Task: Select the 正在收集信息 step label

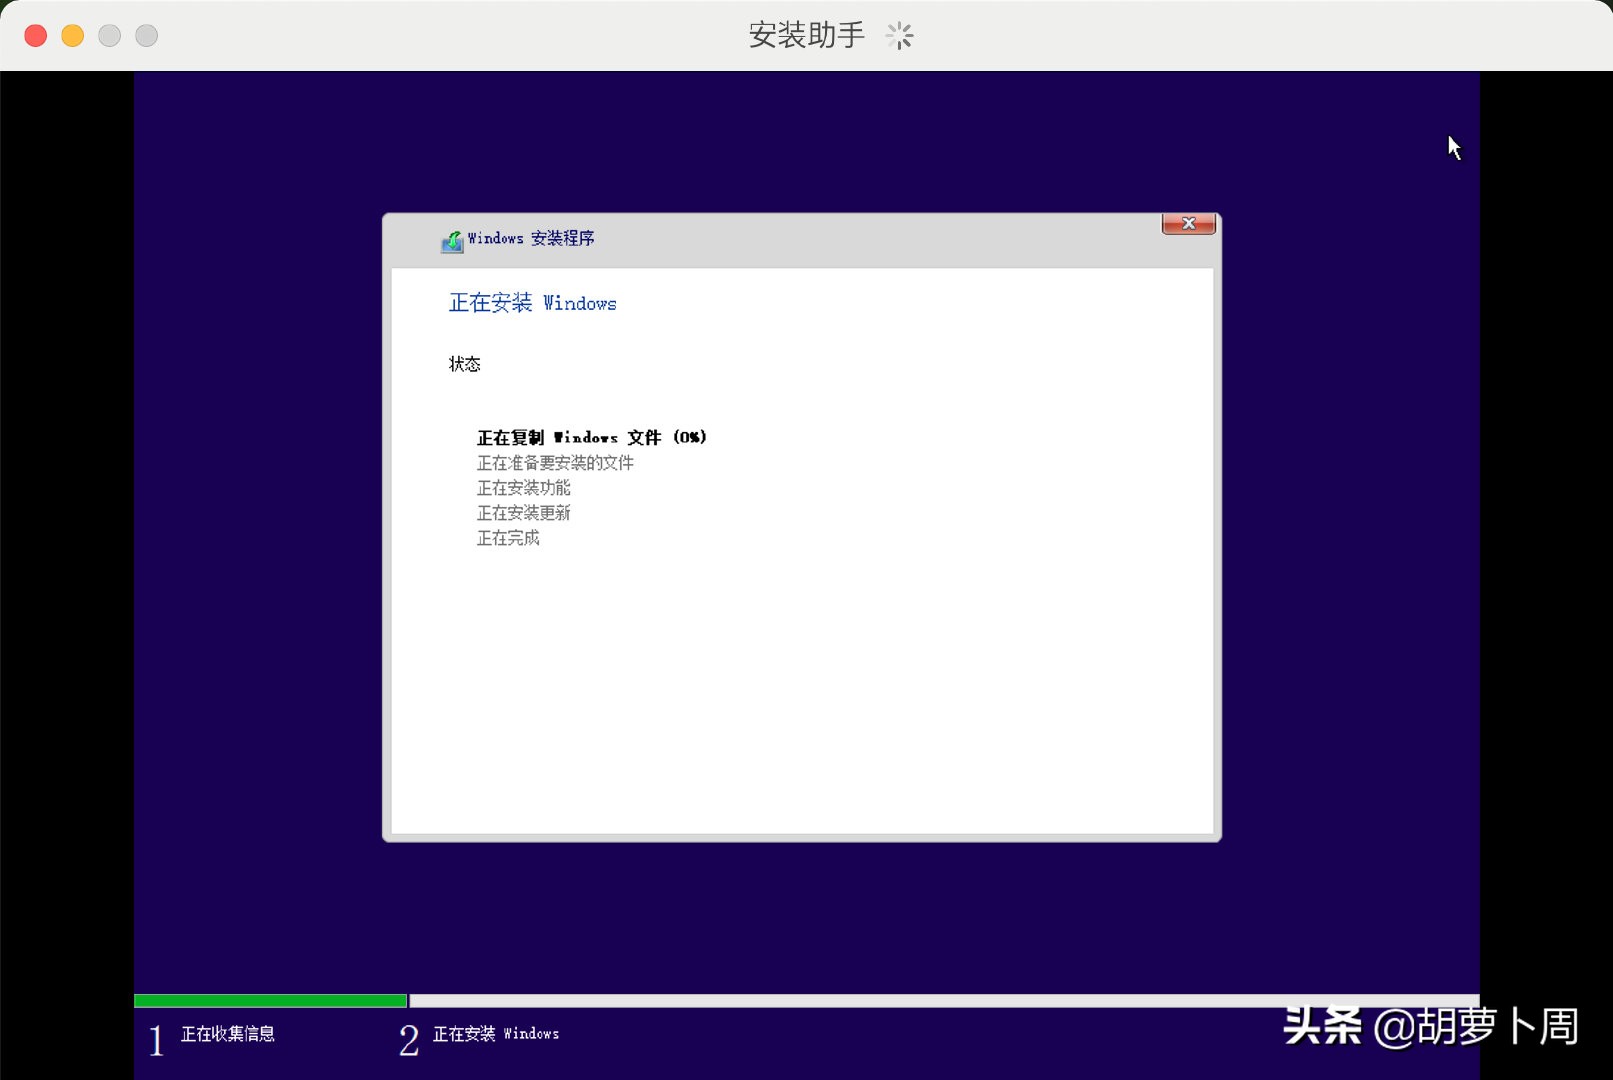Action: pos(228,1034)
